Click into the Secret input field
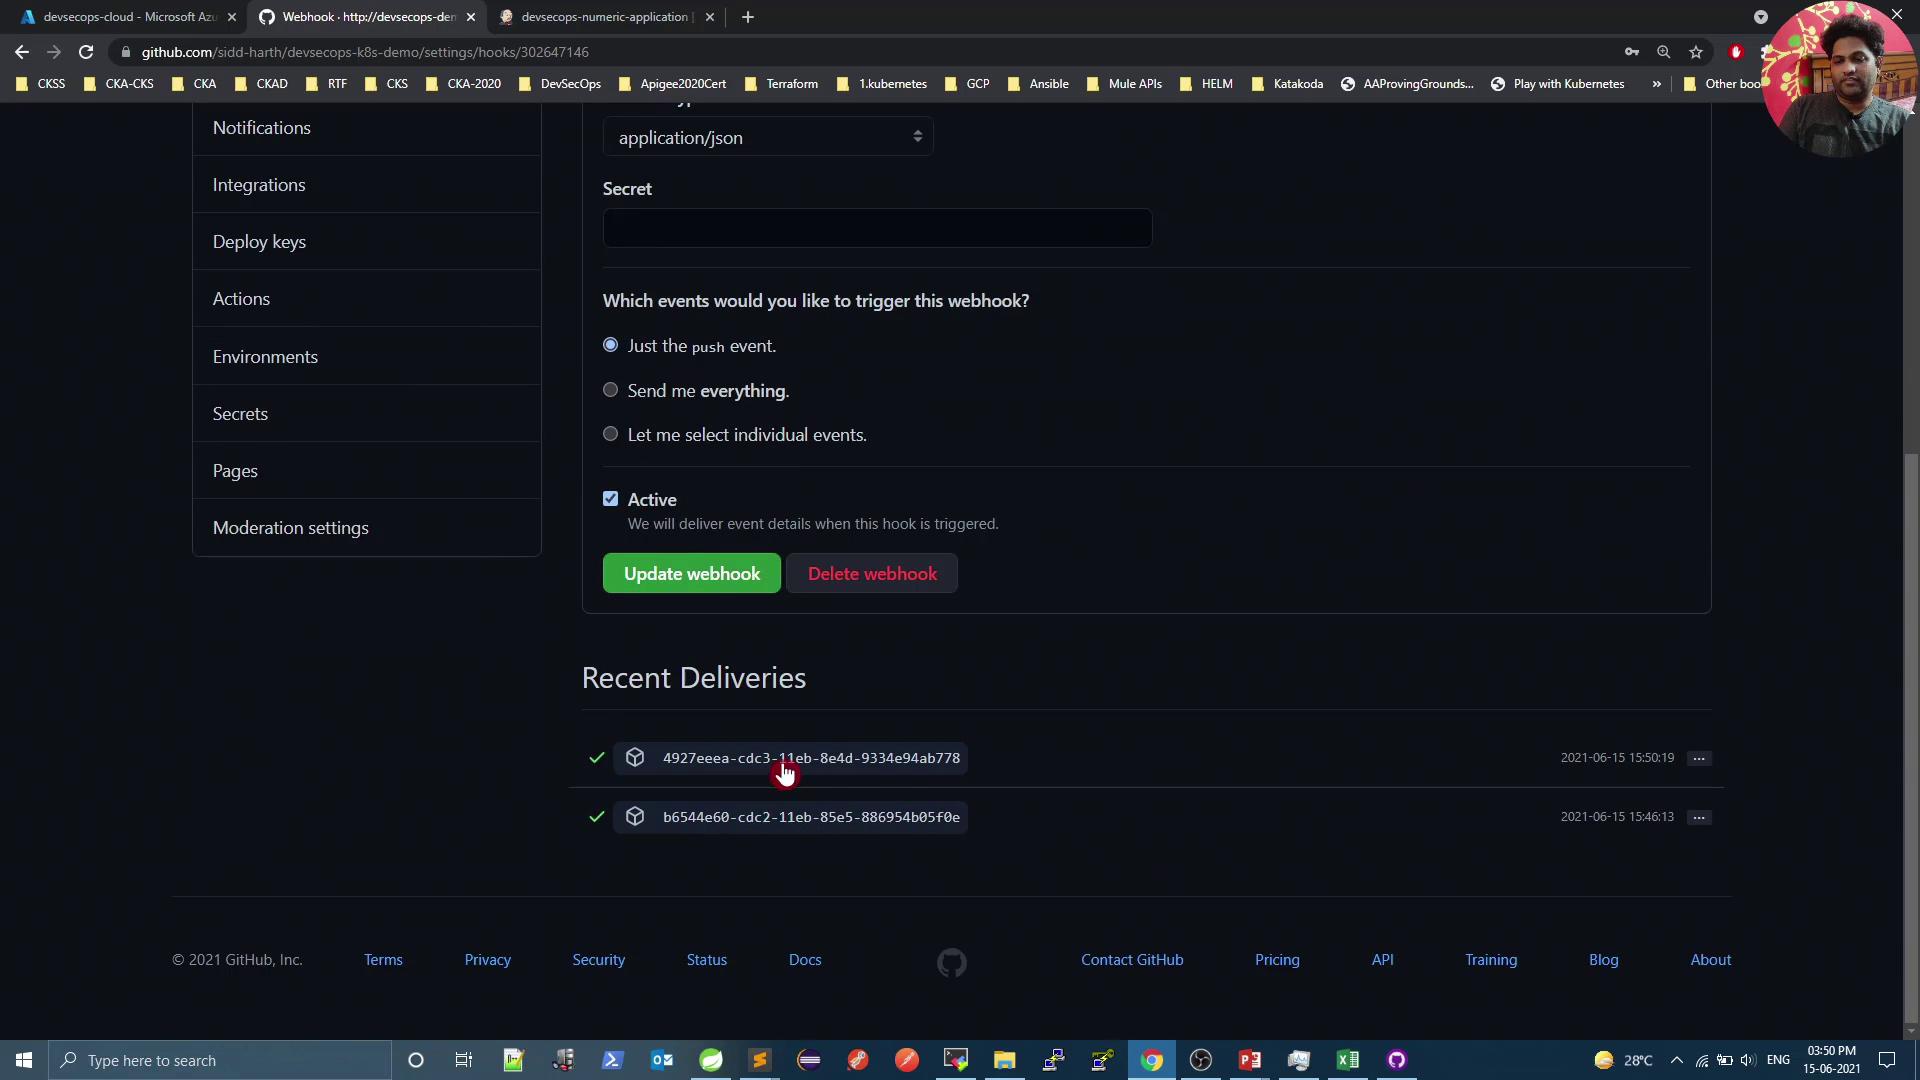1920x1080 pixels. pyautogui.click(x=877, y=228)
